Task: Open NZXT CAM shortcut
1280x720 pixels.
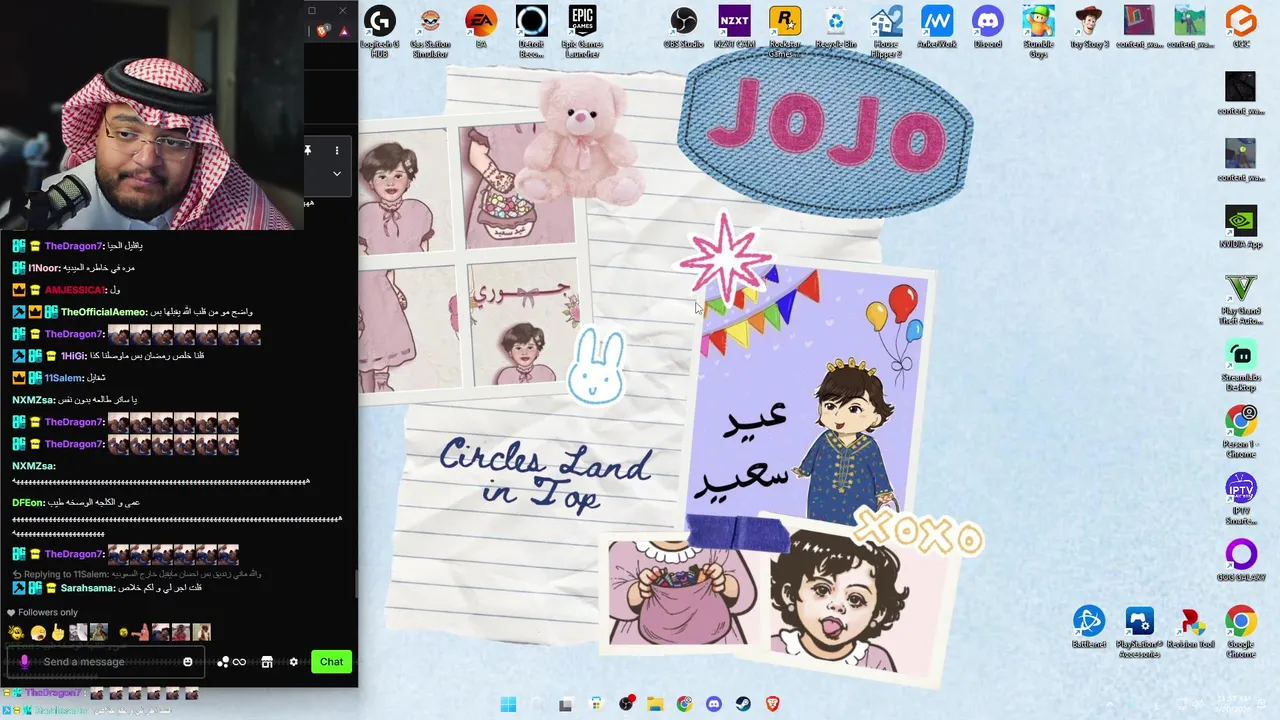Action: 735,28
